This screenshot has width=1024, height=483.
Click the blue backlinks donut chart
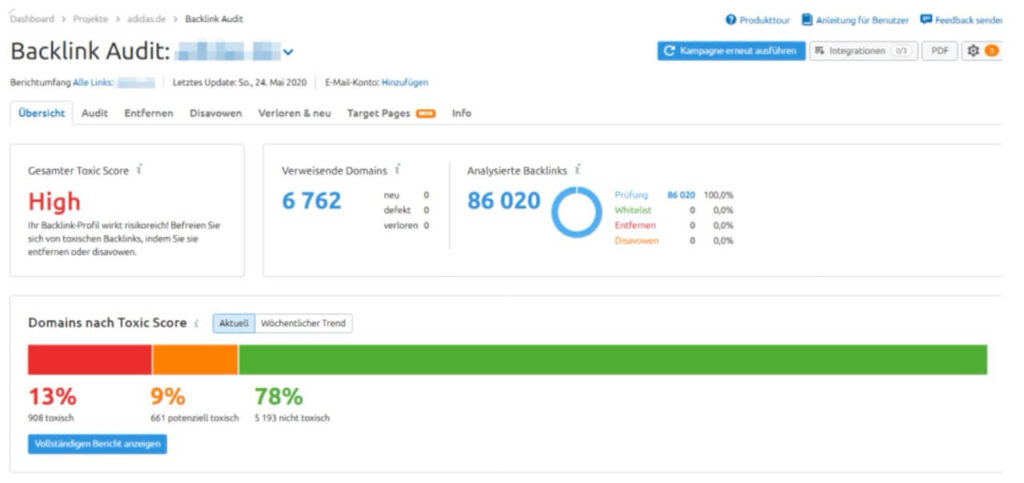(x=577, y=212)
